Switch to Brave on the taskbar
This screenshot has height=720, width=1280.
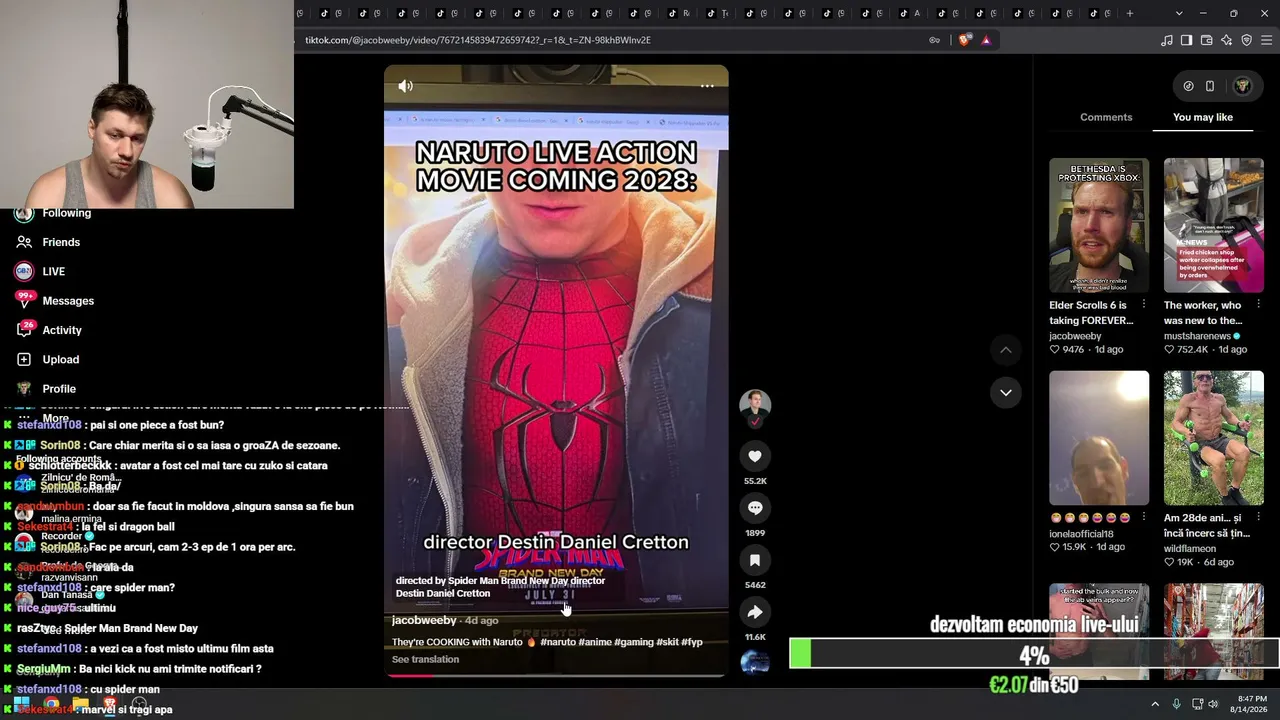pos(110,703)
